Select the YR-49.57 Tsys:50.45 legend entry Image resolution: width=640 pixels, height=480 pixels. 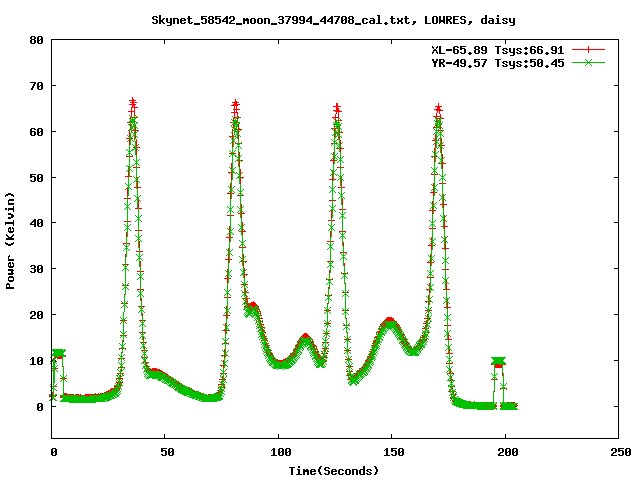click(x=498, y=63)
